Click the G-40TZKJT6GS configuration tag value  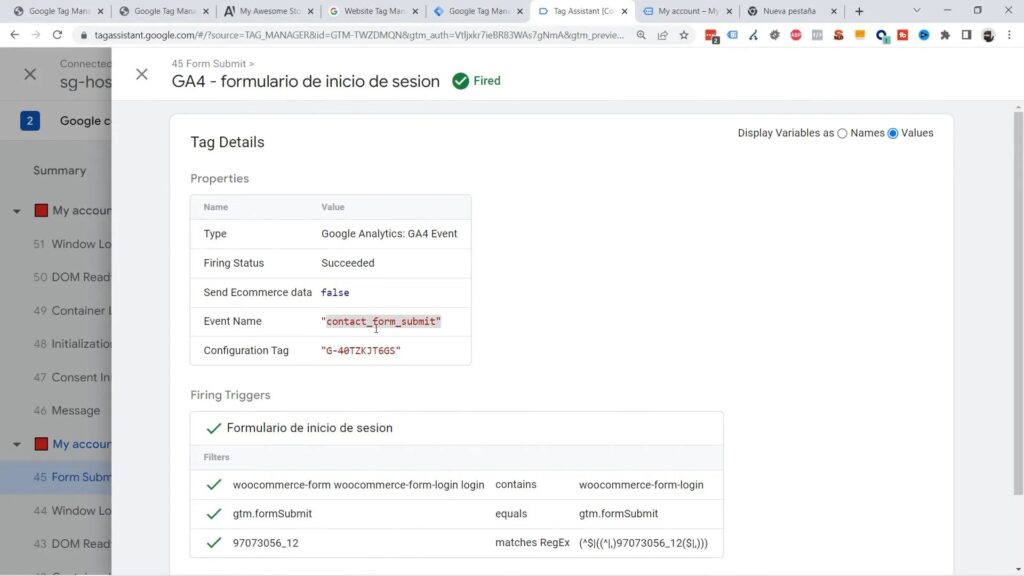tap(360, 351)
